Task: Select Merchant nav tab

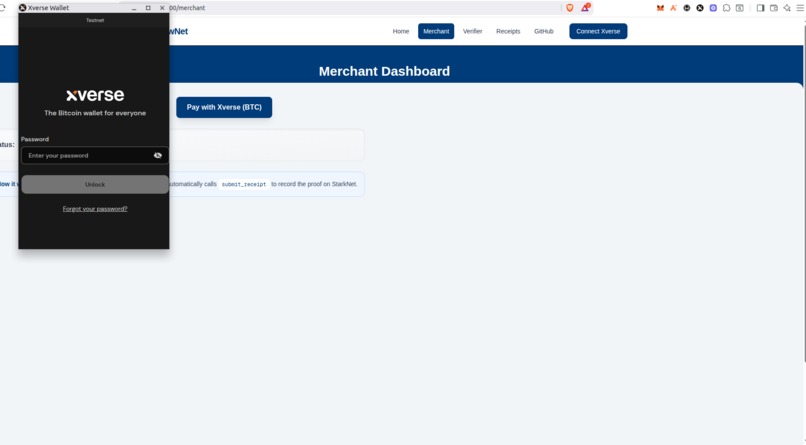Action: [436, 31]
